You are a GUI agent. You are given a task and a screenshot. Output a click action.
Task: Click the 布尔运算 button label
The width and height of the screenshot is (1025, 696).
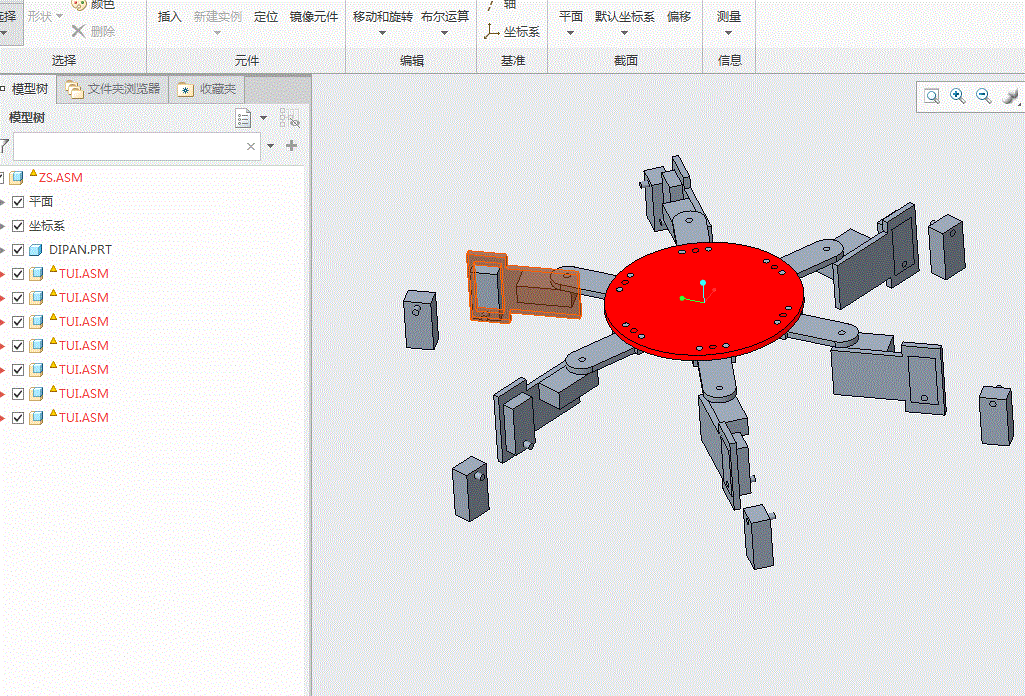[x=445, y=16]
